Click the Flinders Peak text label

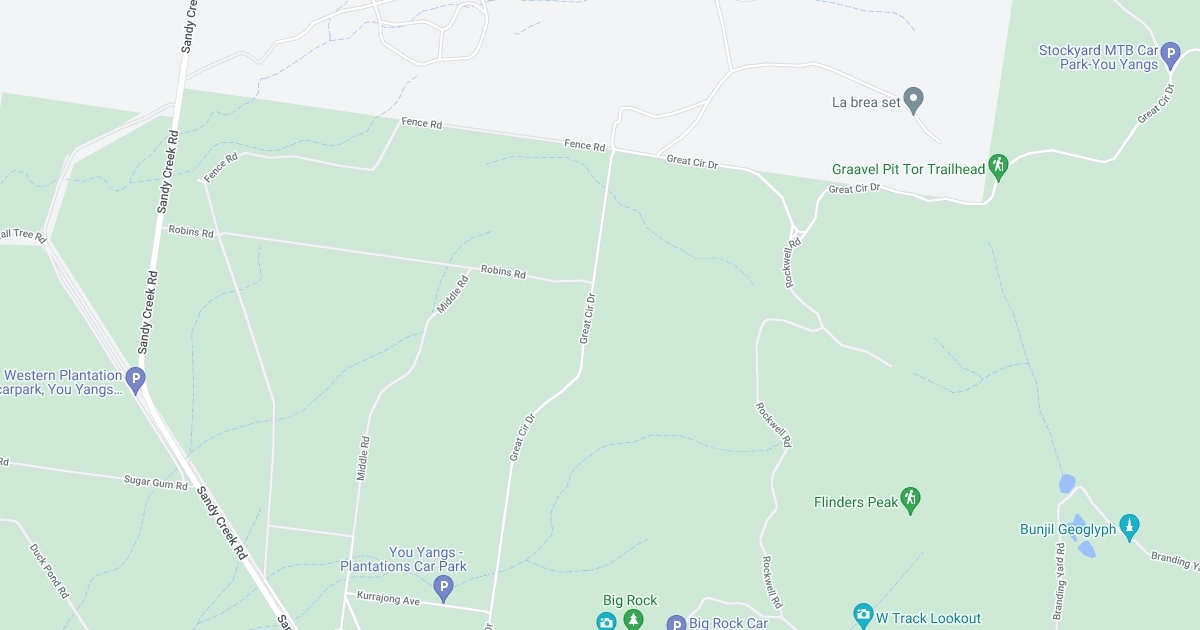[856, 502]
